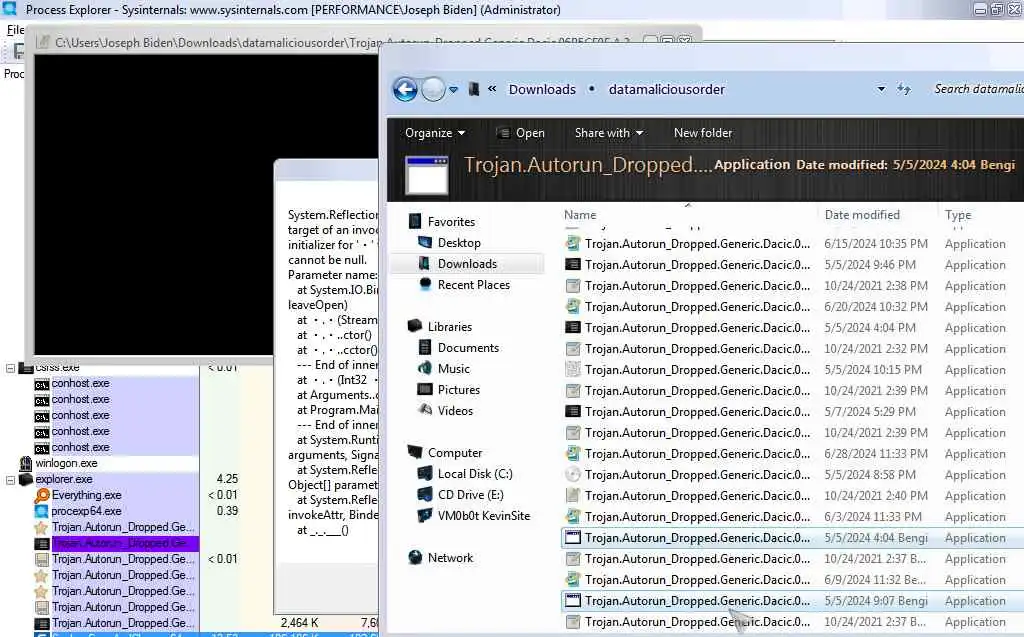Click the refresh icon beside address bar
Screen dimensions: 1024x637
(904, 89)
